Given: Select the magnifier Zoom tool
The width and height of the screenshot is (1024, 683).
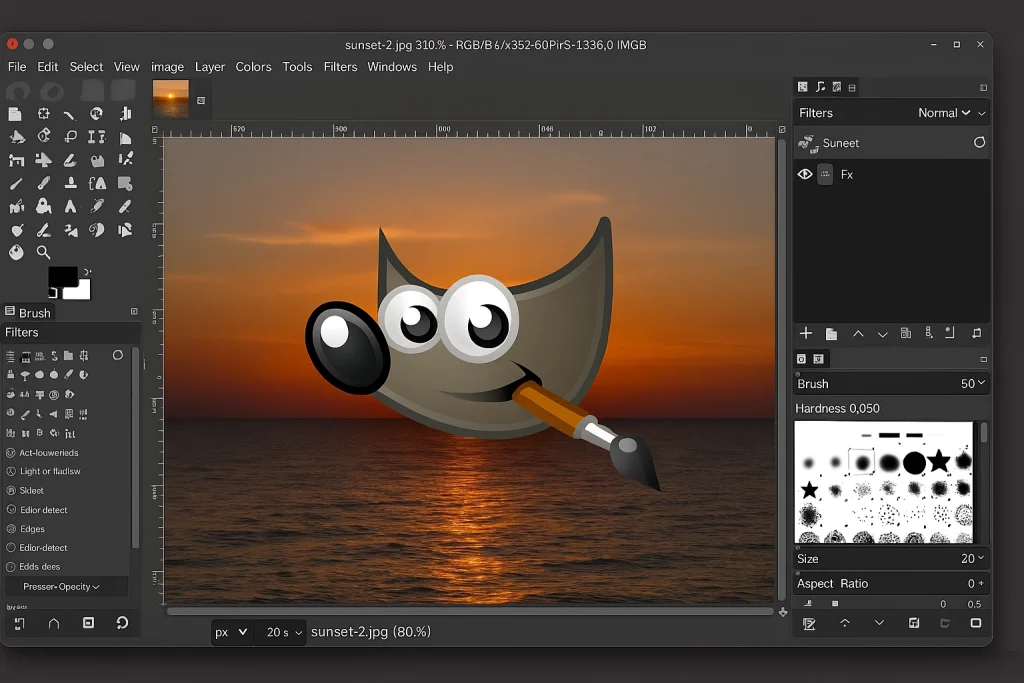Looking at the screenshot, I should point(43,252).
